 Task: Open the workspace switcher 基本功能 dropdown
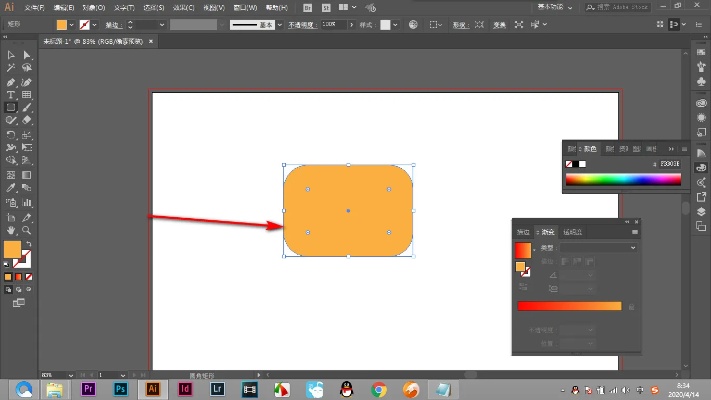(x=555, y=7)
